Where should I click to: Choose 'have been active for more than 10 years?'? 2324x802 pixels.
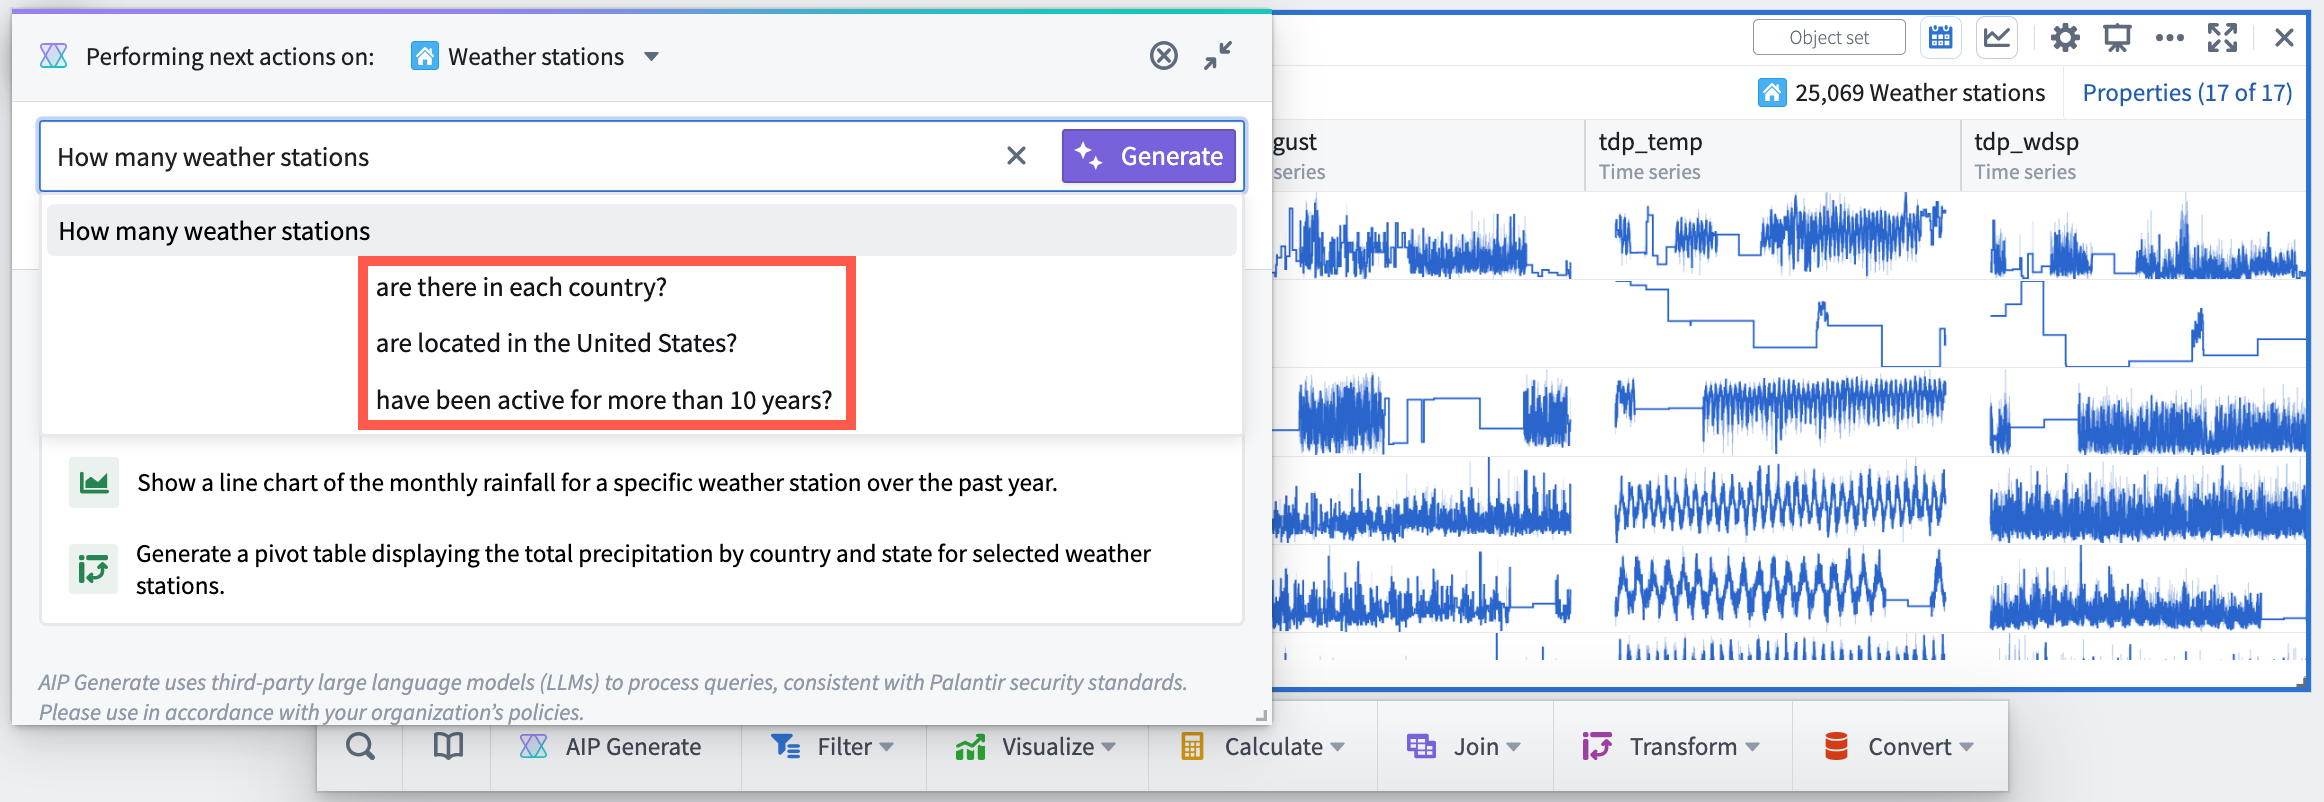click(604, 400)
